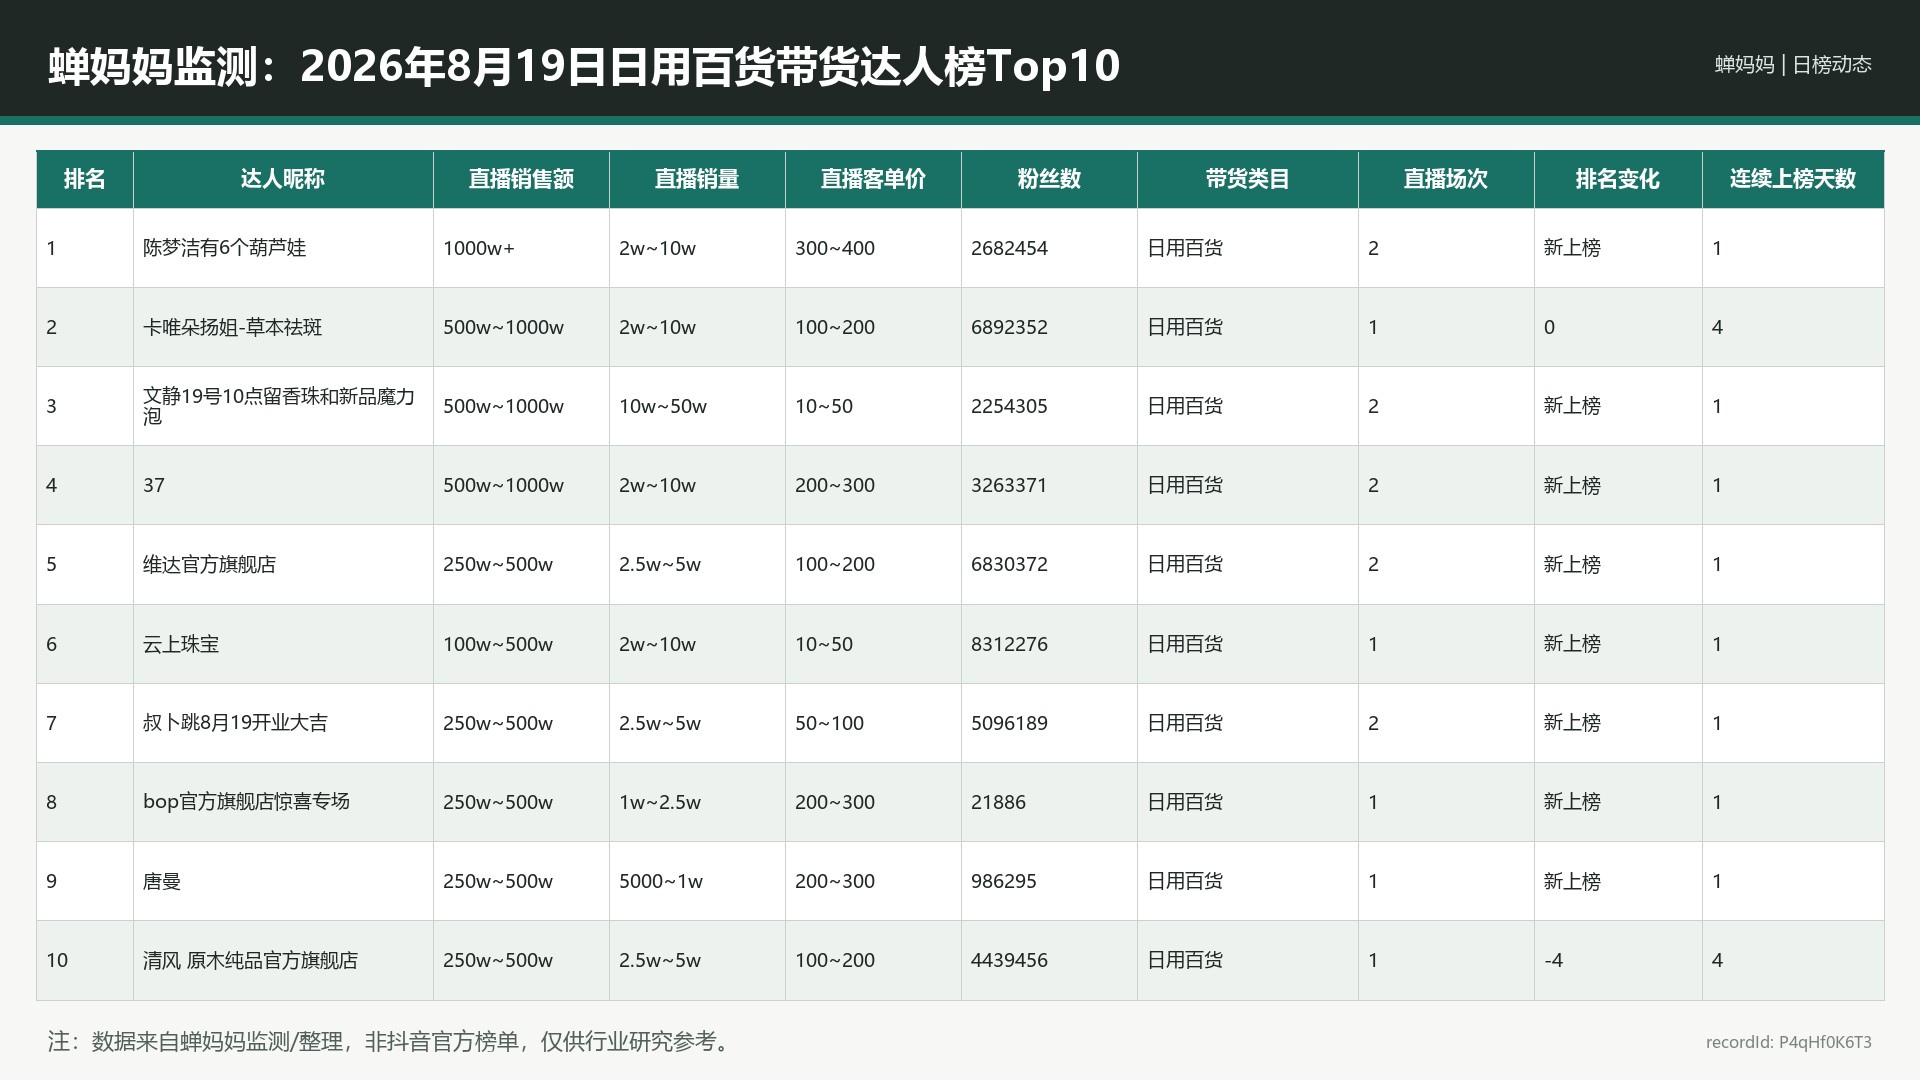The image size is (1920, 1080).
Task: Click the rank change value -4
Action: coord(1554,960)
